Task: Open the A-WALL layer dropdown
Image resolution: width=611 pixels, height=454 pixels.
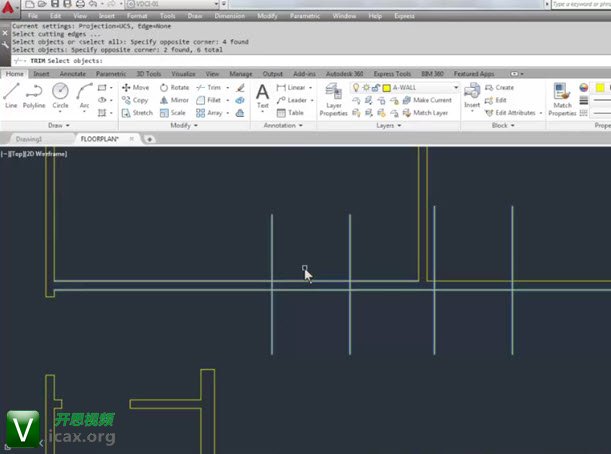Action: click(x=456, y=87)
